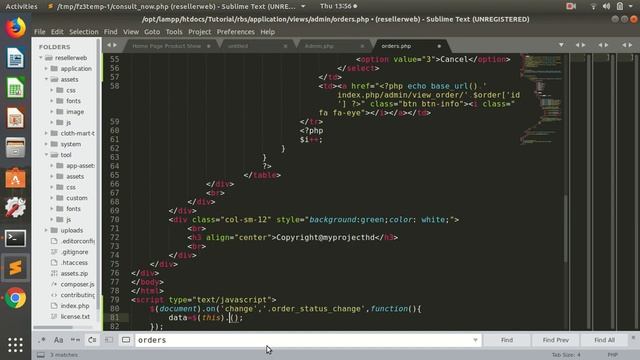640x360 pixels.
Task: Change syntax via PHP in status bar
Action: pyautogui.click(x=612, y=355)
